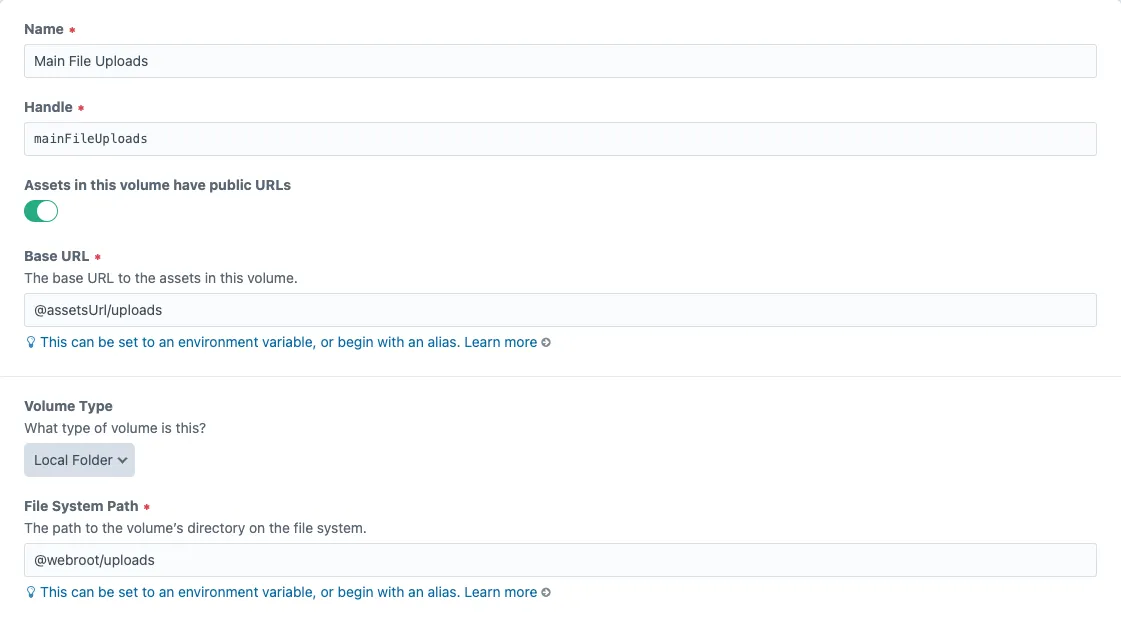Click the Name field label
The height and width of the screenshot is (626, 1121).
(44, 29)
